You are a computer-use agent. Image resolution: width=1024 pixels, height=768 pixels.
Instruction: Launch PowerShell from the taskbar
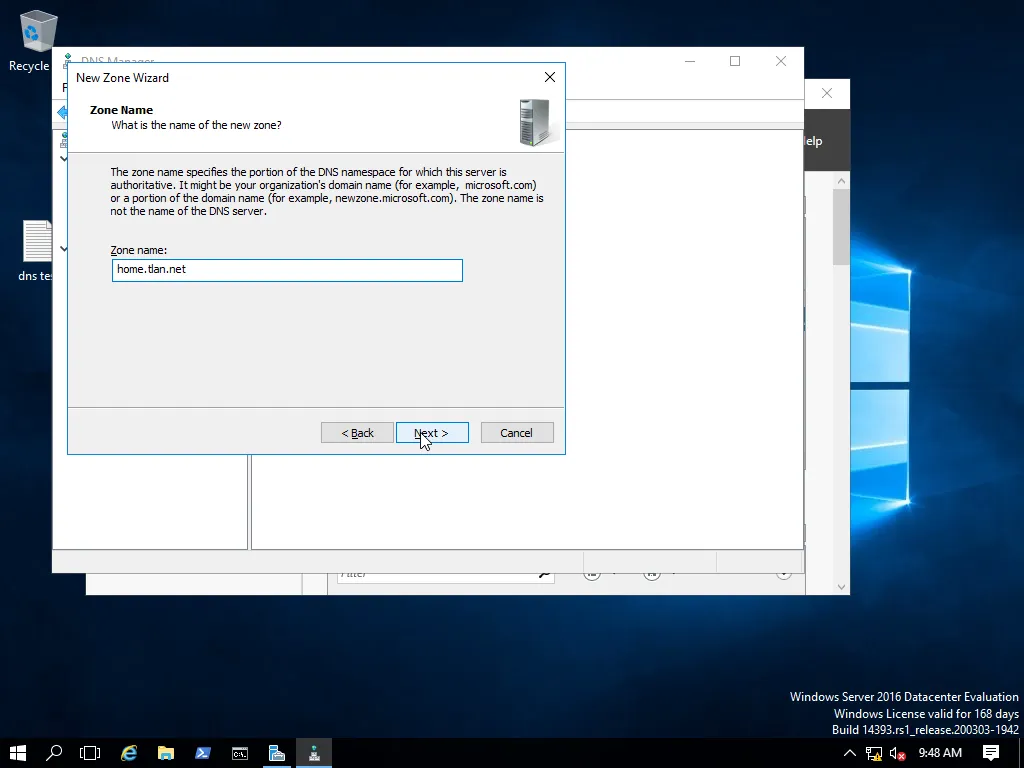(x=203, y=753)
